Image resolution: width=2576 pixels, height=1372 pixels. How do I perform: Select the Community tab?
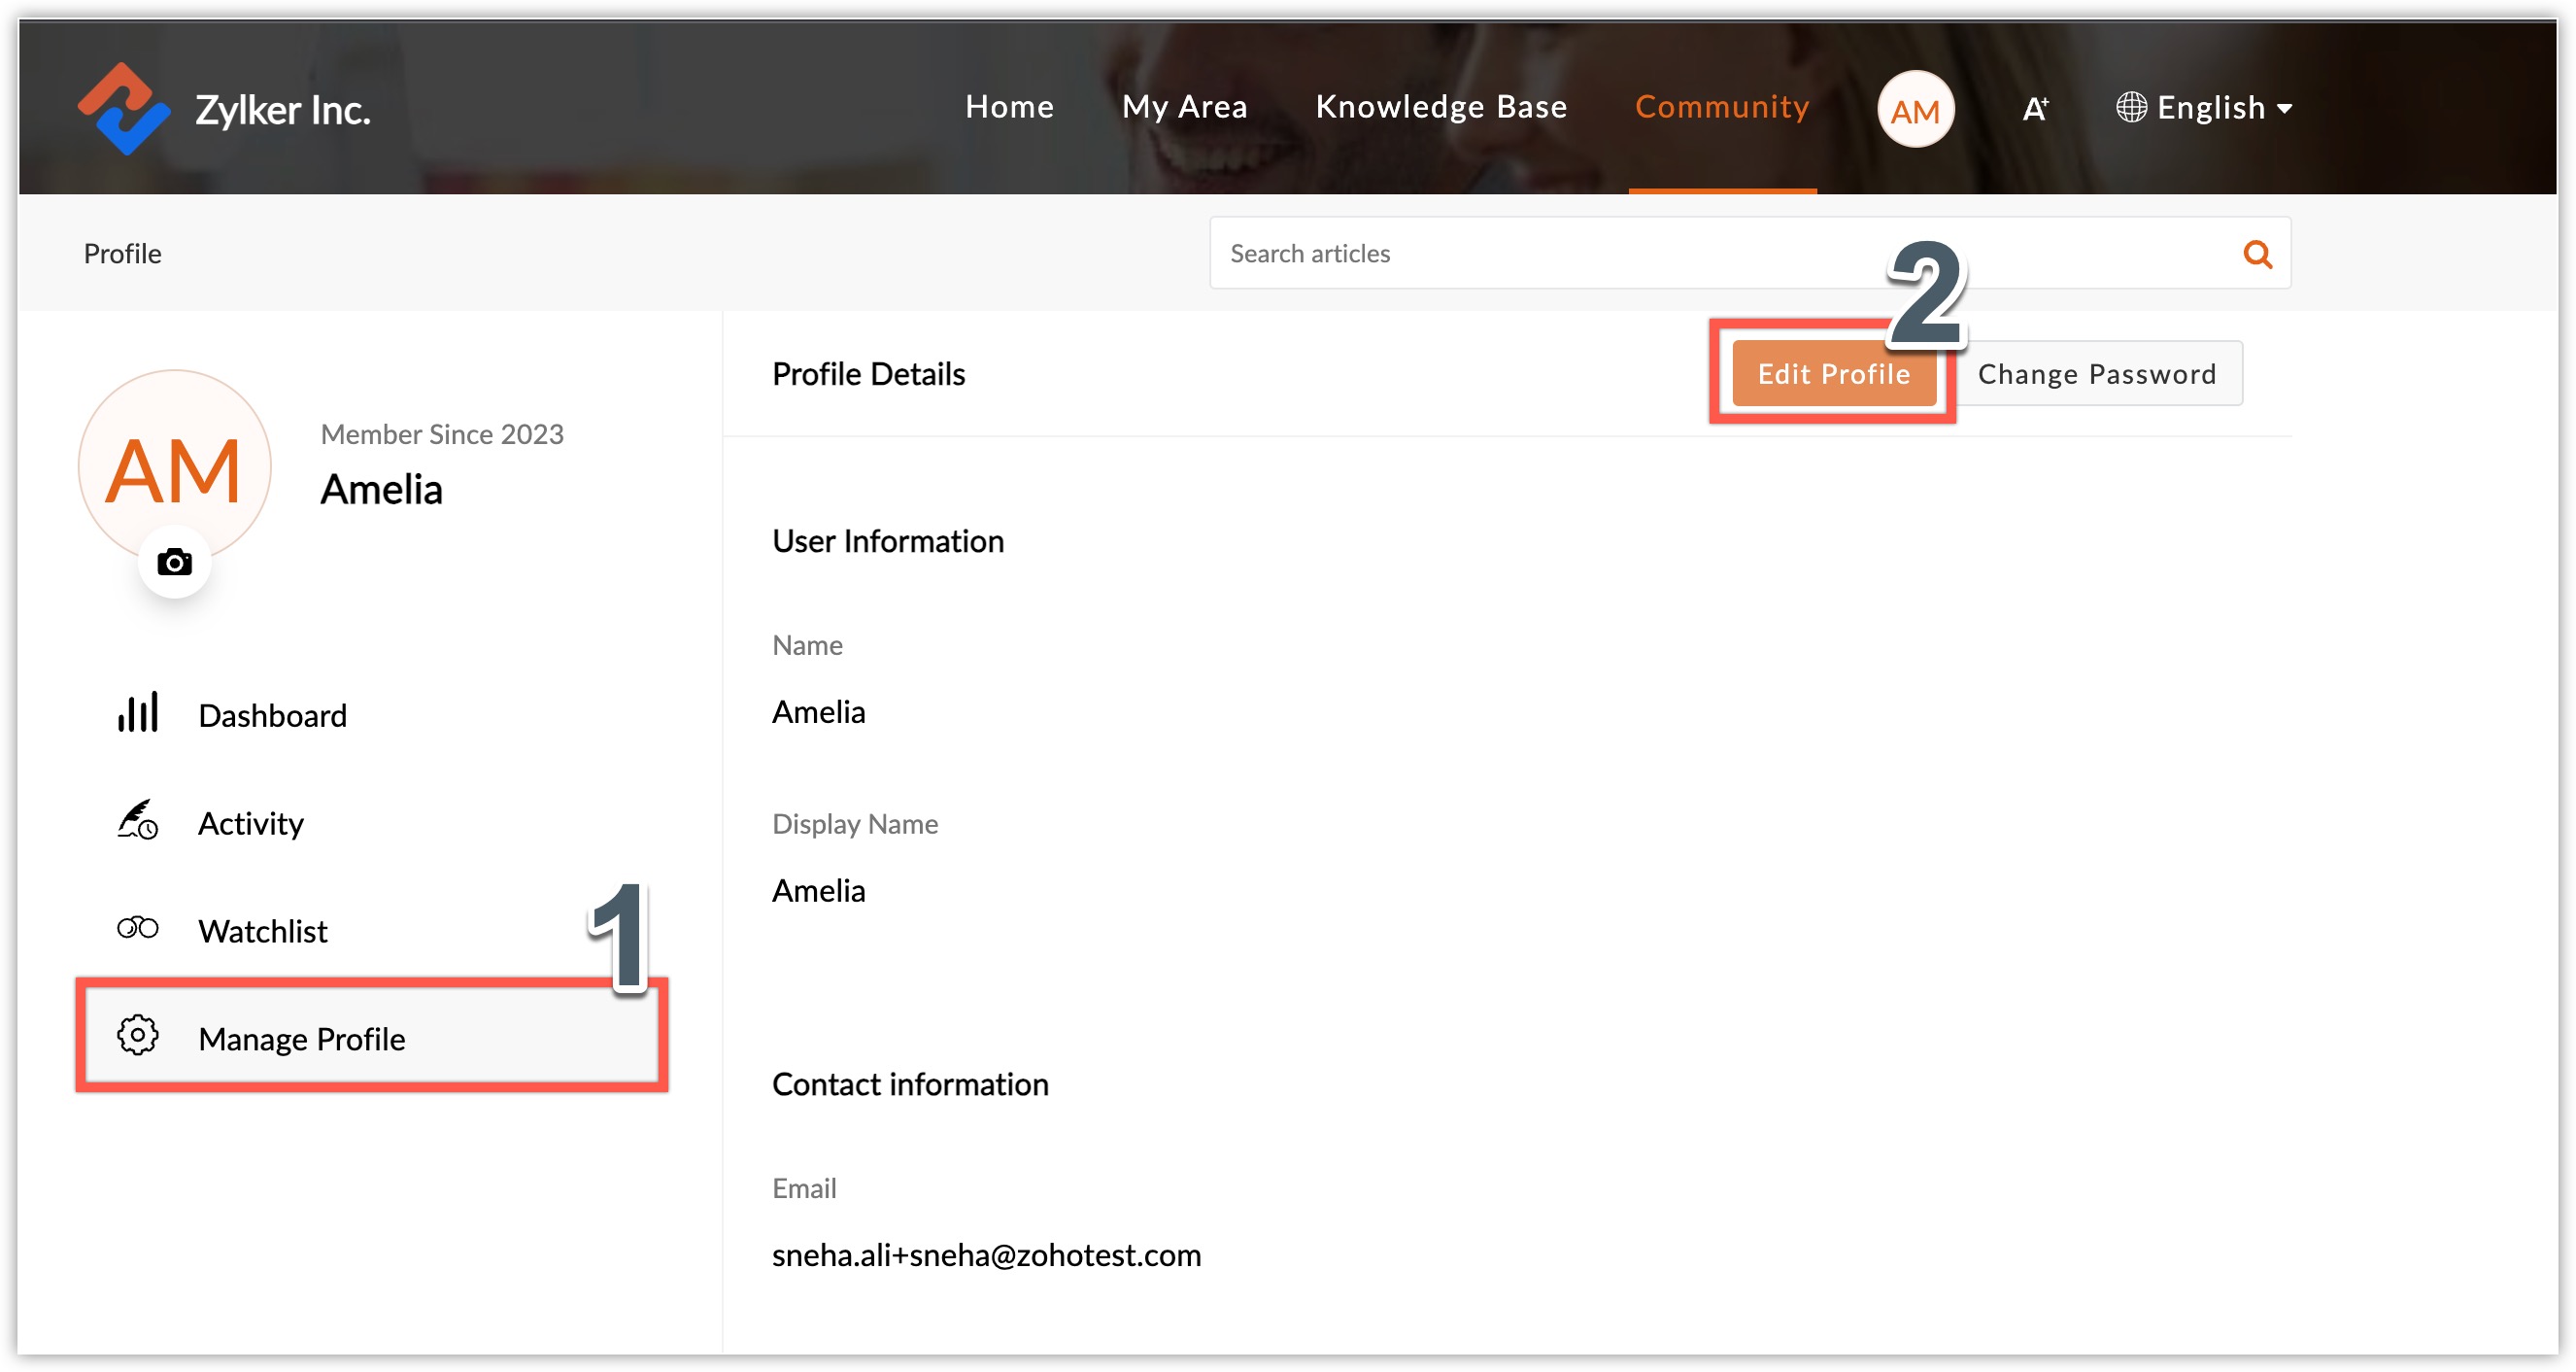tap(1721, 107)
